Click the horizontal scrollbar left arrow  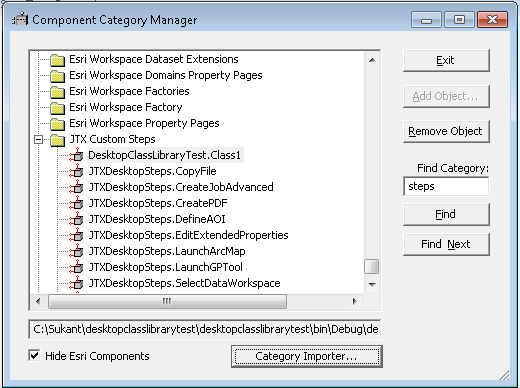click(38, 302)
